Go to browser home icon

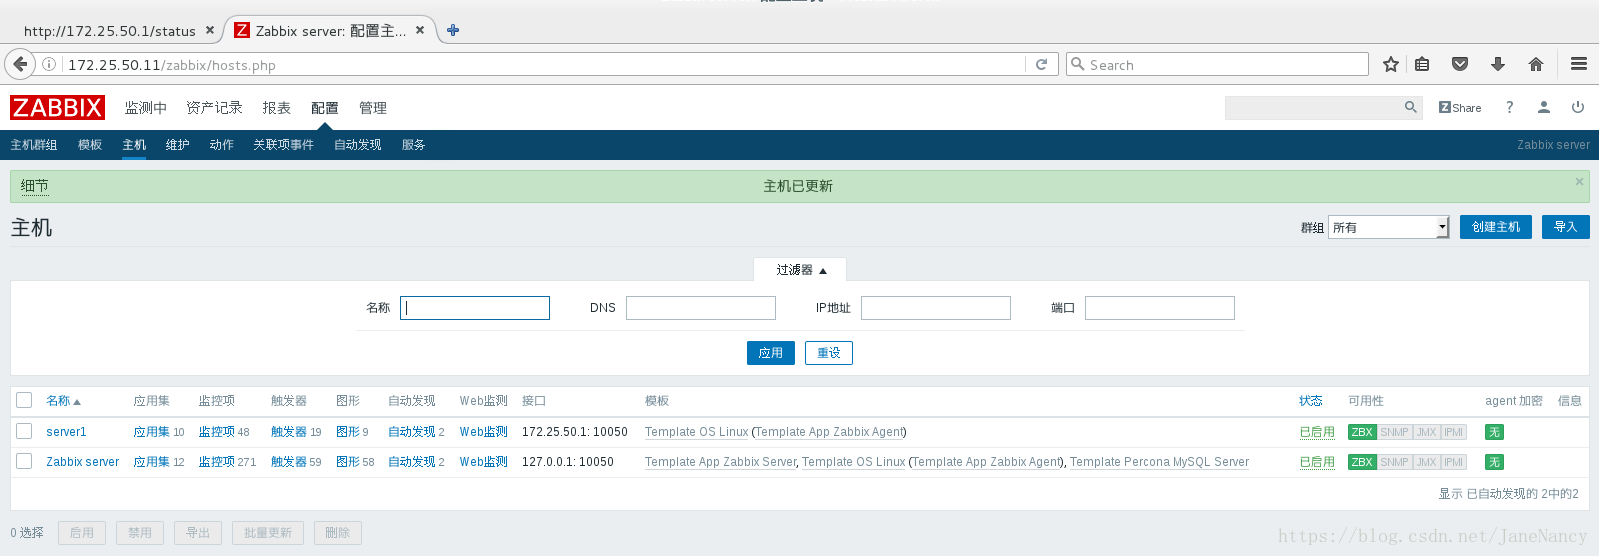pyautogui.click(x=1536, y=64)
